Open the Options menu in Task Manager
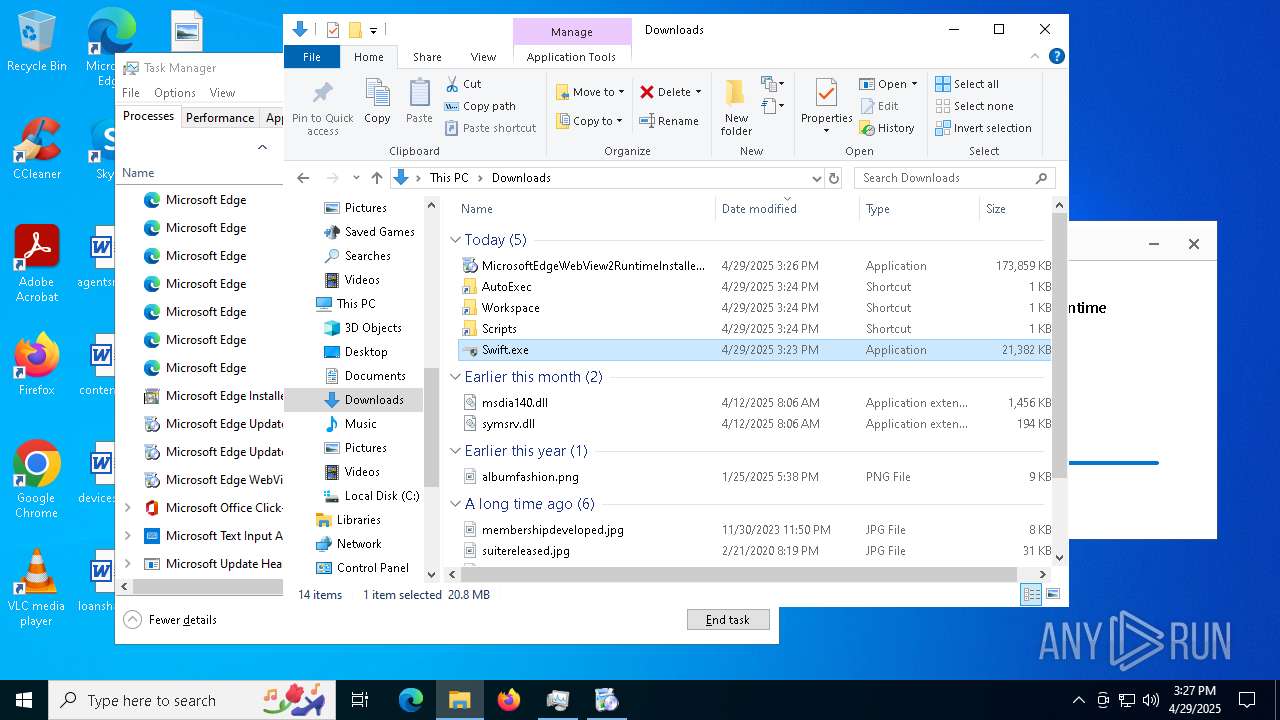The image size is (1280, 720). 175,93
